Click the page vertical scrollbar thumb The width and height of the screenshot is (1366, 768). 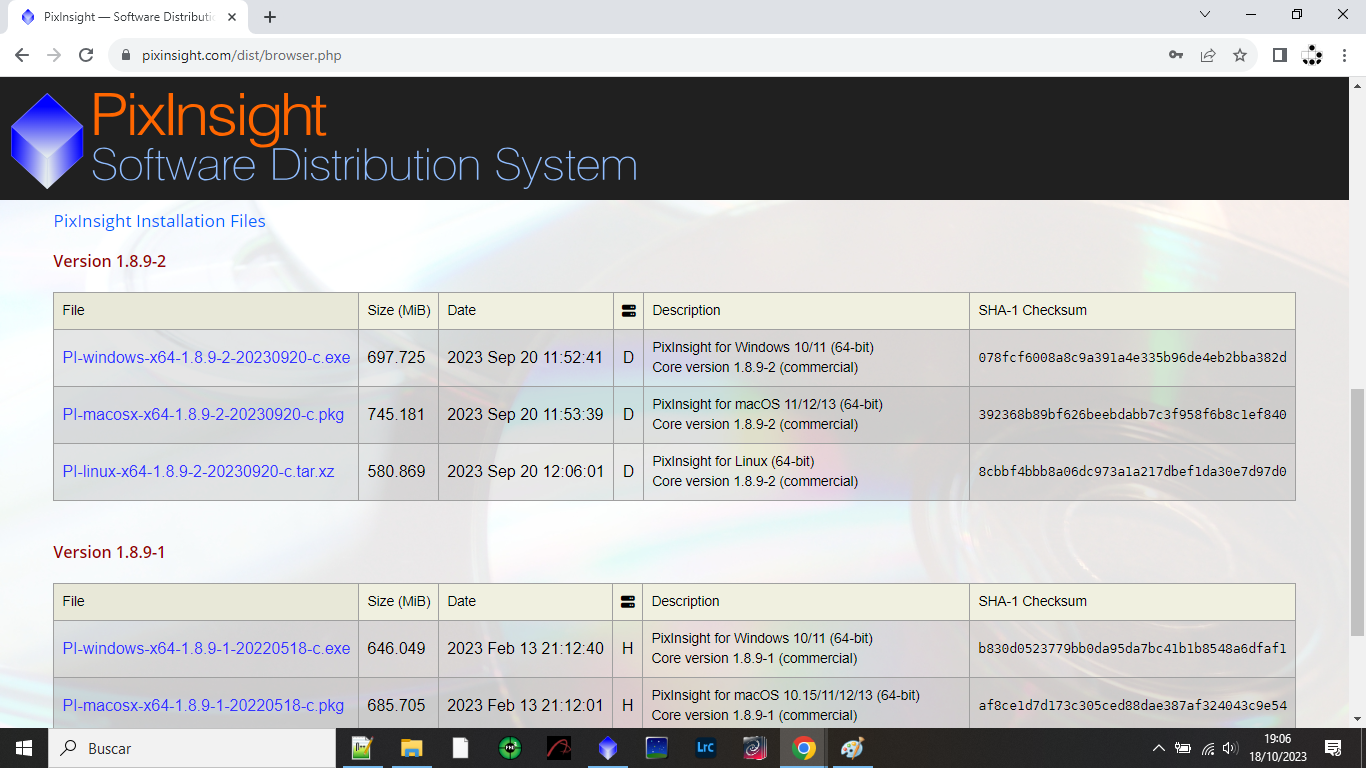click(1357, 512)
